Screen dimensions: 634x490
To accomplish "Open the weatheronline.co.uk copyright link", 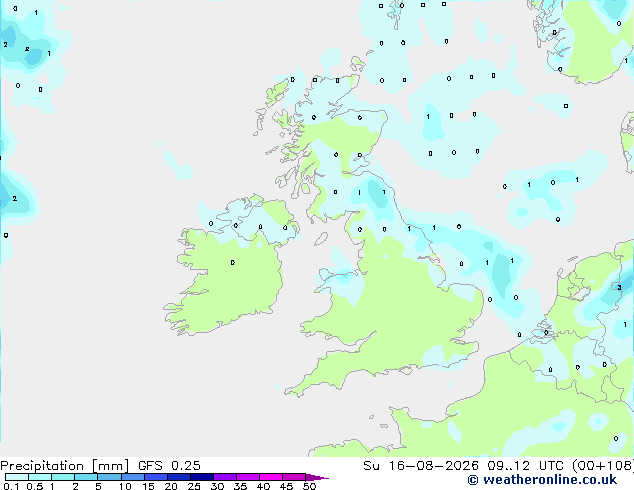I will 542,480.
